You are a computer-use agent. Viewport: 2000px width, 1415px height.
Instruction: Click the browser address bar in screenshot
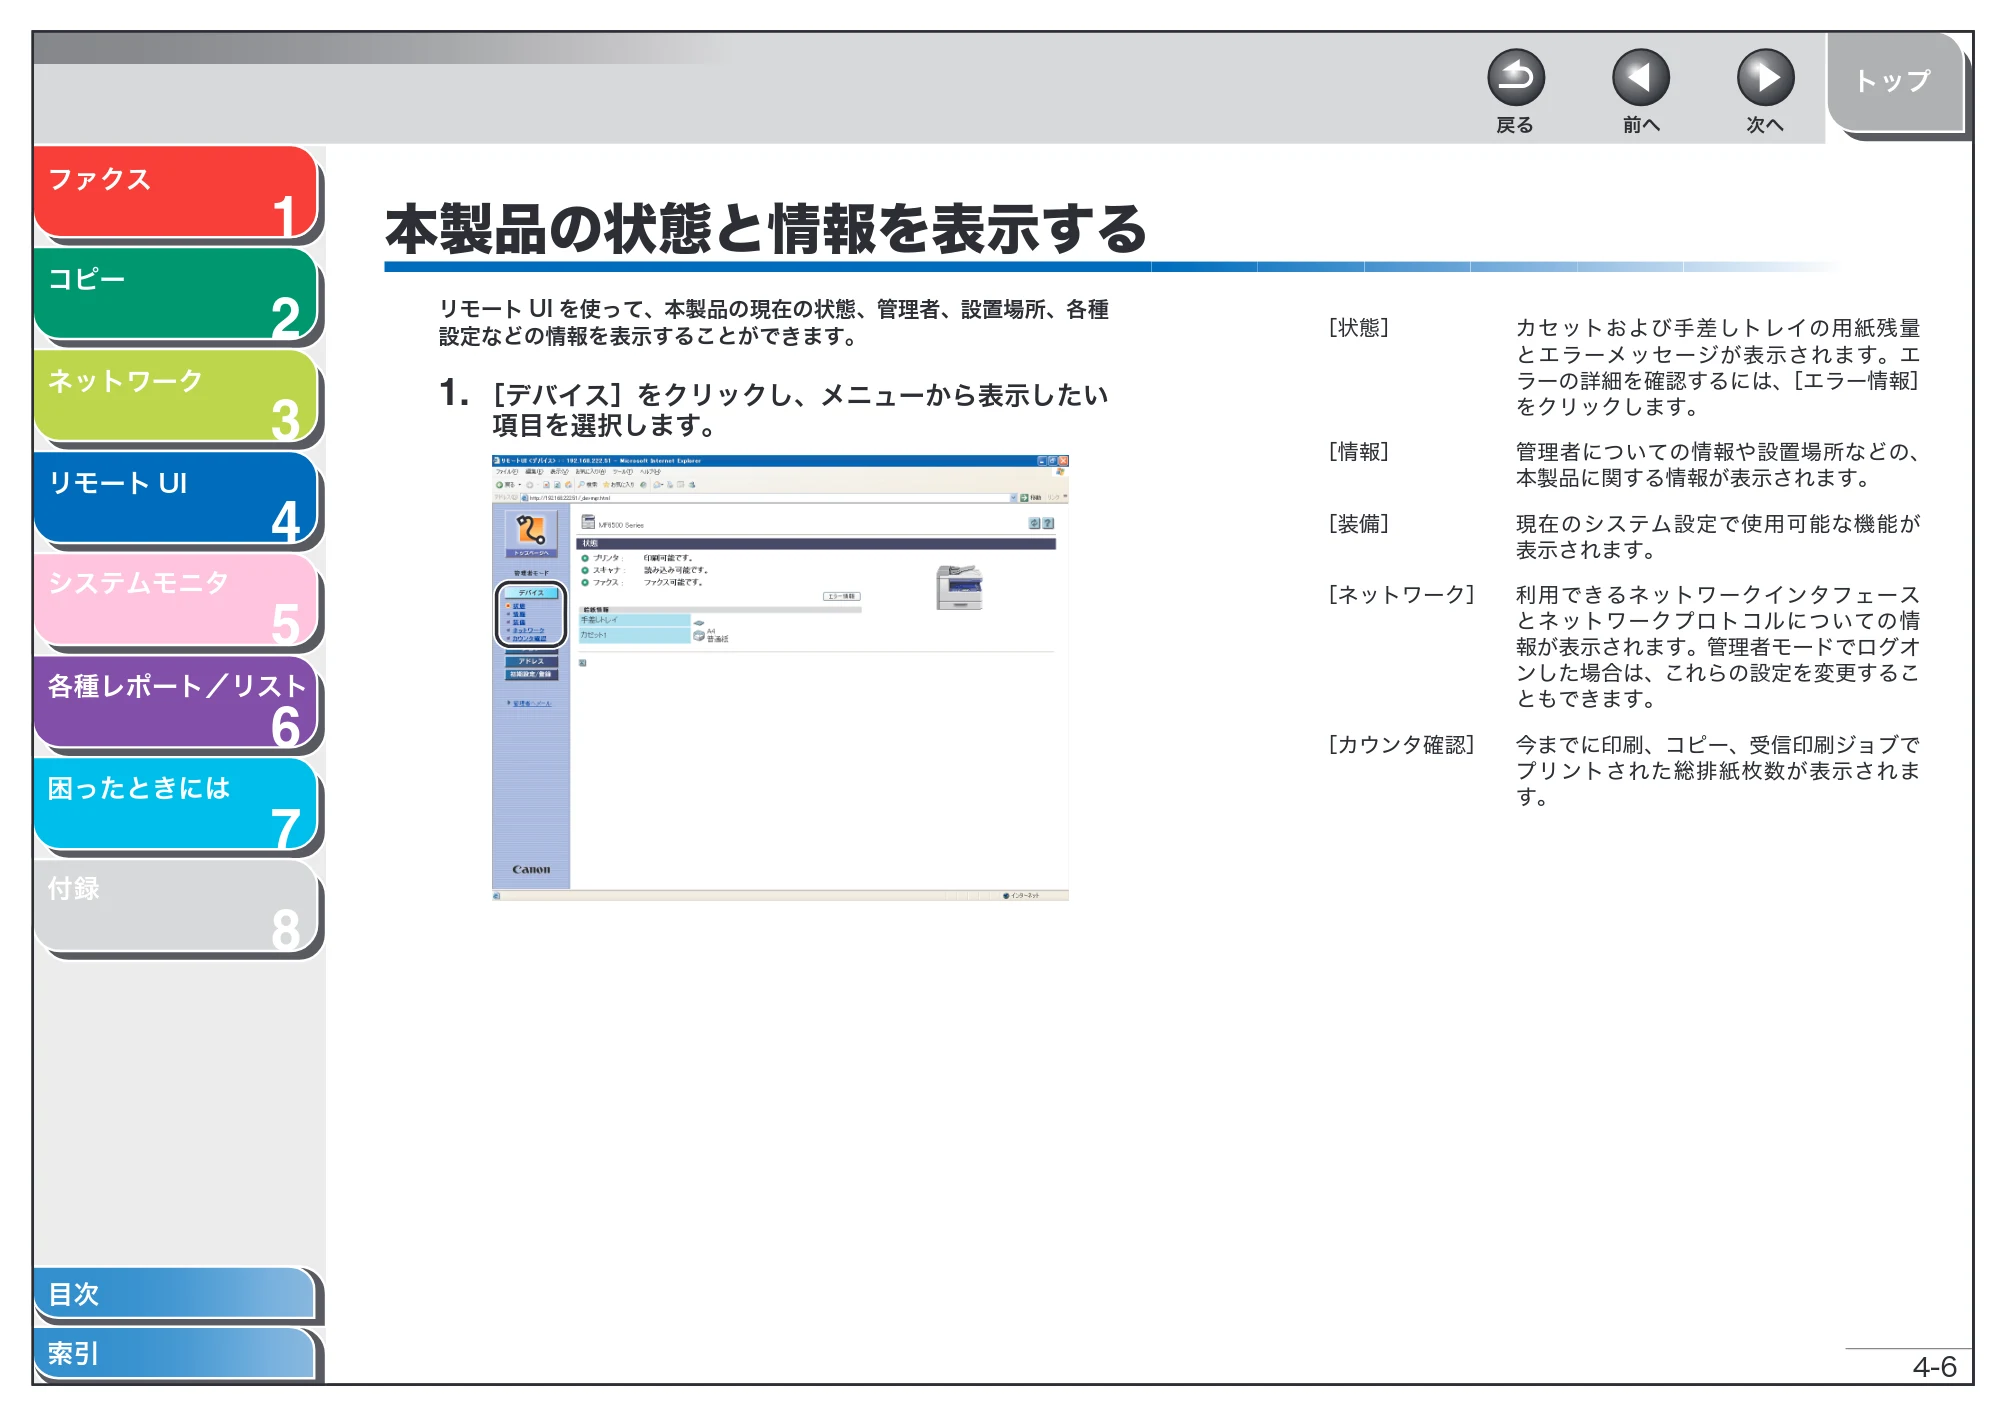click(x=768, y=497)
